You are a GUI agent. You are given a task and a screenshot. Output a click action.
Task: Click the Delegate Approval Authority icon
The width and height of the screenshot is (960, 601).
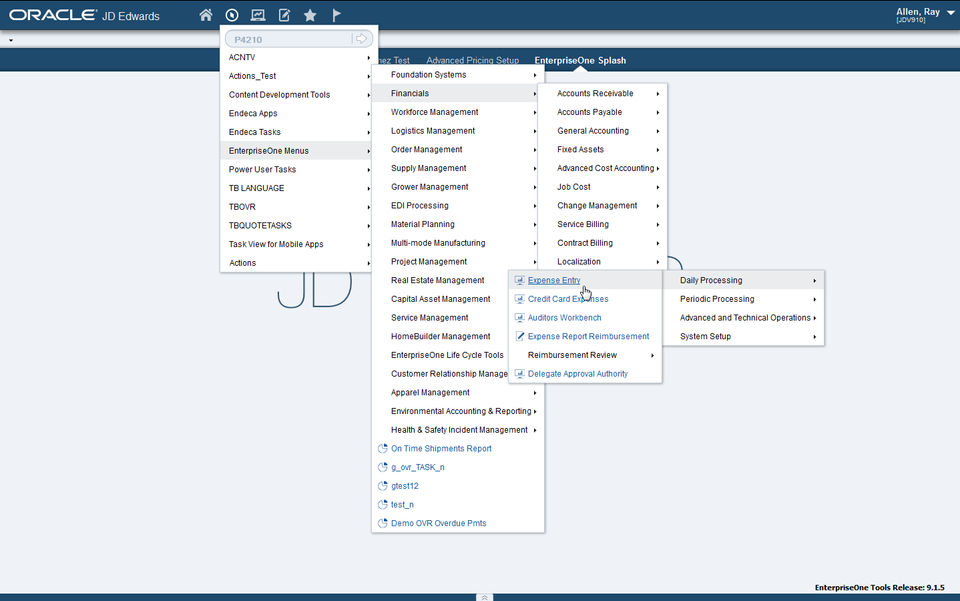519,374
